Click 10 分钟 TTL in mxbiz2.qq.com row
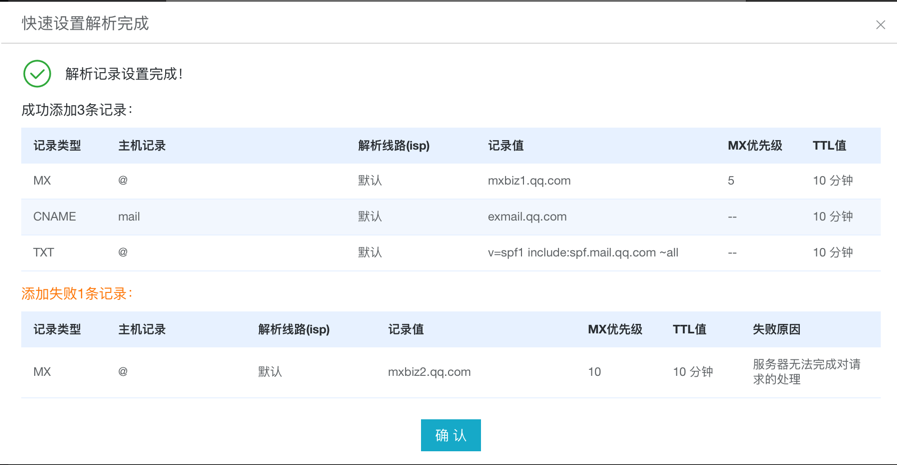The width and height of the screenshot is (897, 465). [693, 372]
